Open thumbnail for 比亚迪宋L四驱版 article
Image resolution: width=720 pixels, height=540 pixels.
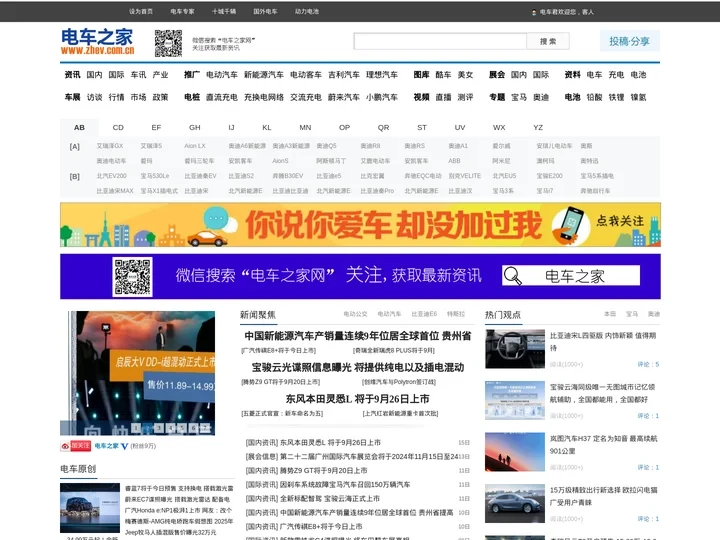515,349
